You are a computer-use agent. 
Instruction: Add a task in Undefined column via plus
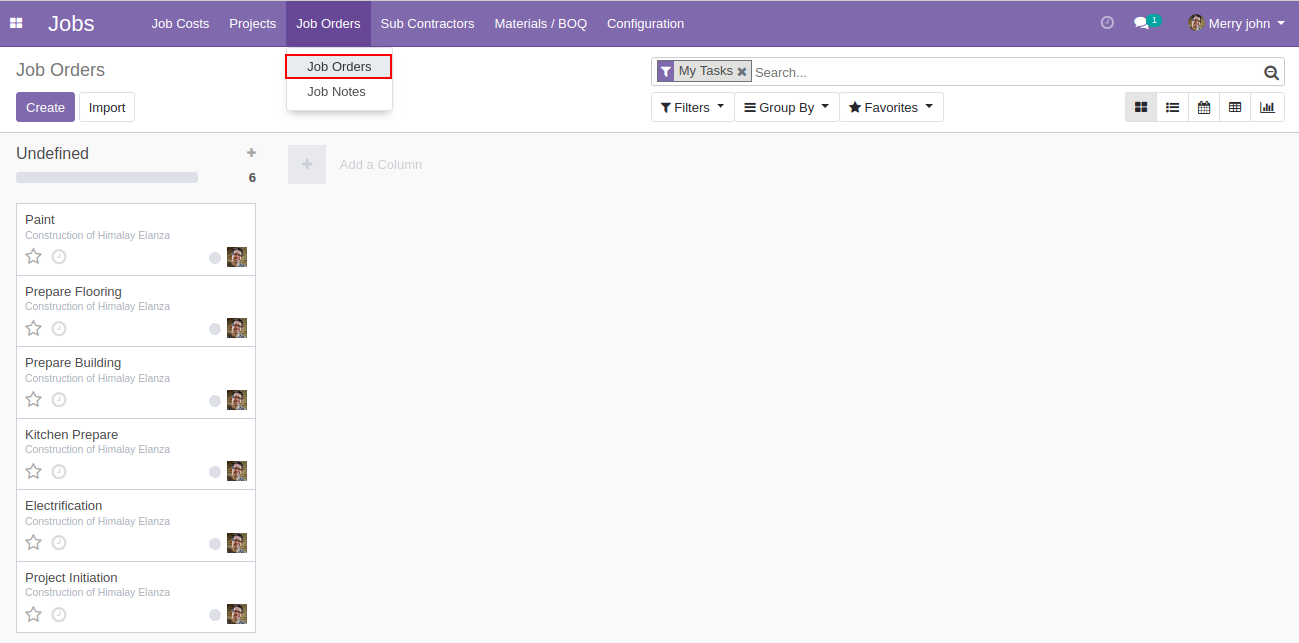(x=251, y=153)
